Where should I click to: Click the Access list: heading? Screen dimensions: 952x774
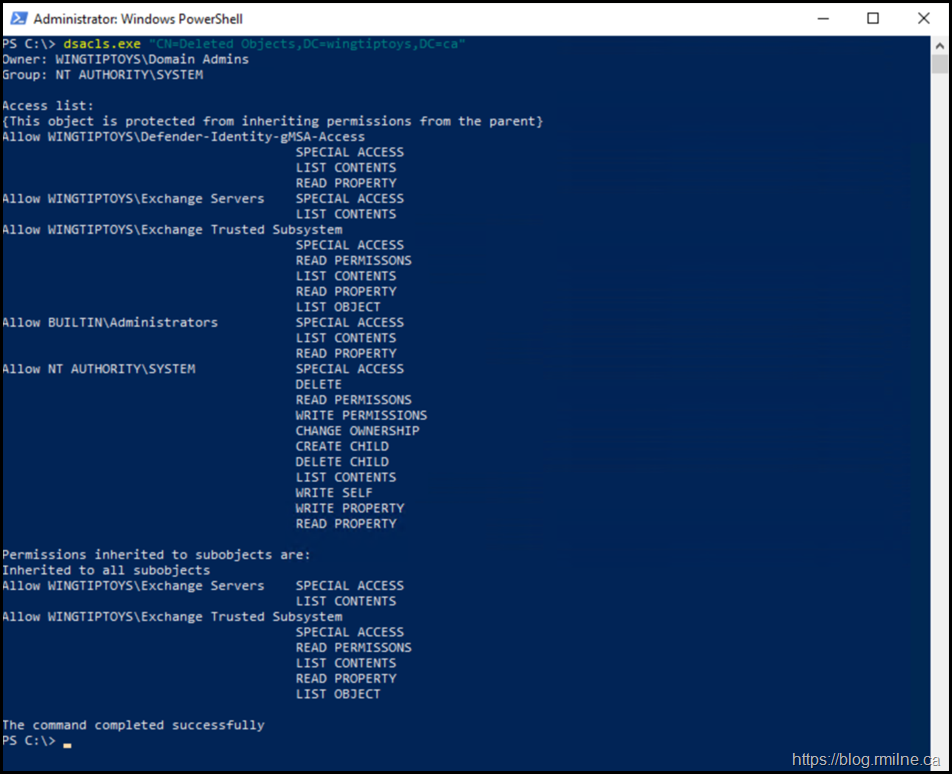48,106
